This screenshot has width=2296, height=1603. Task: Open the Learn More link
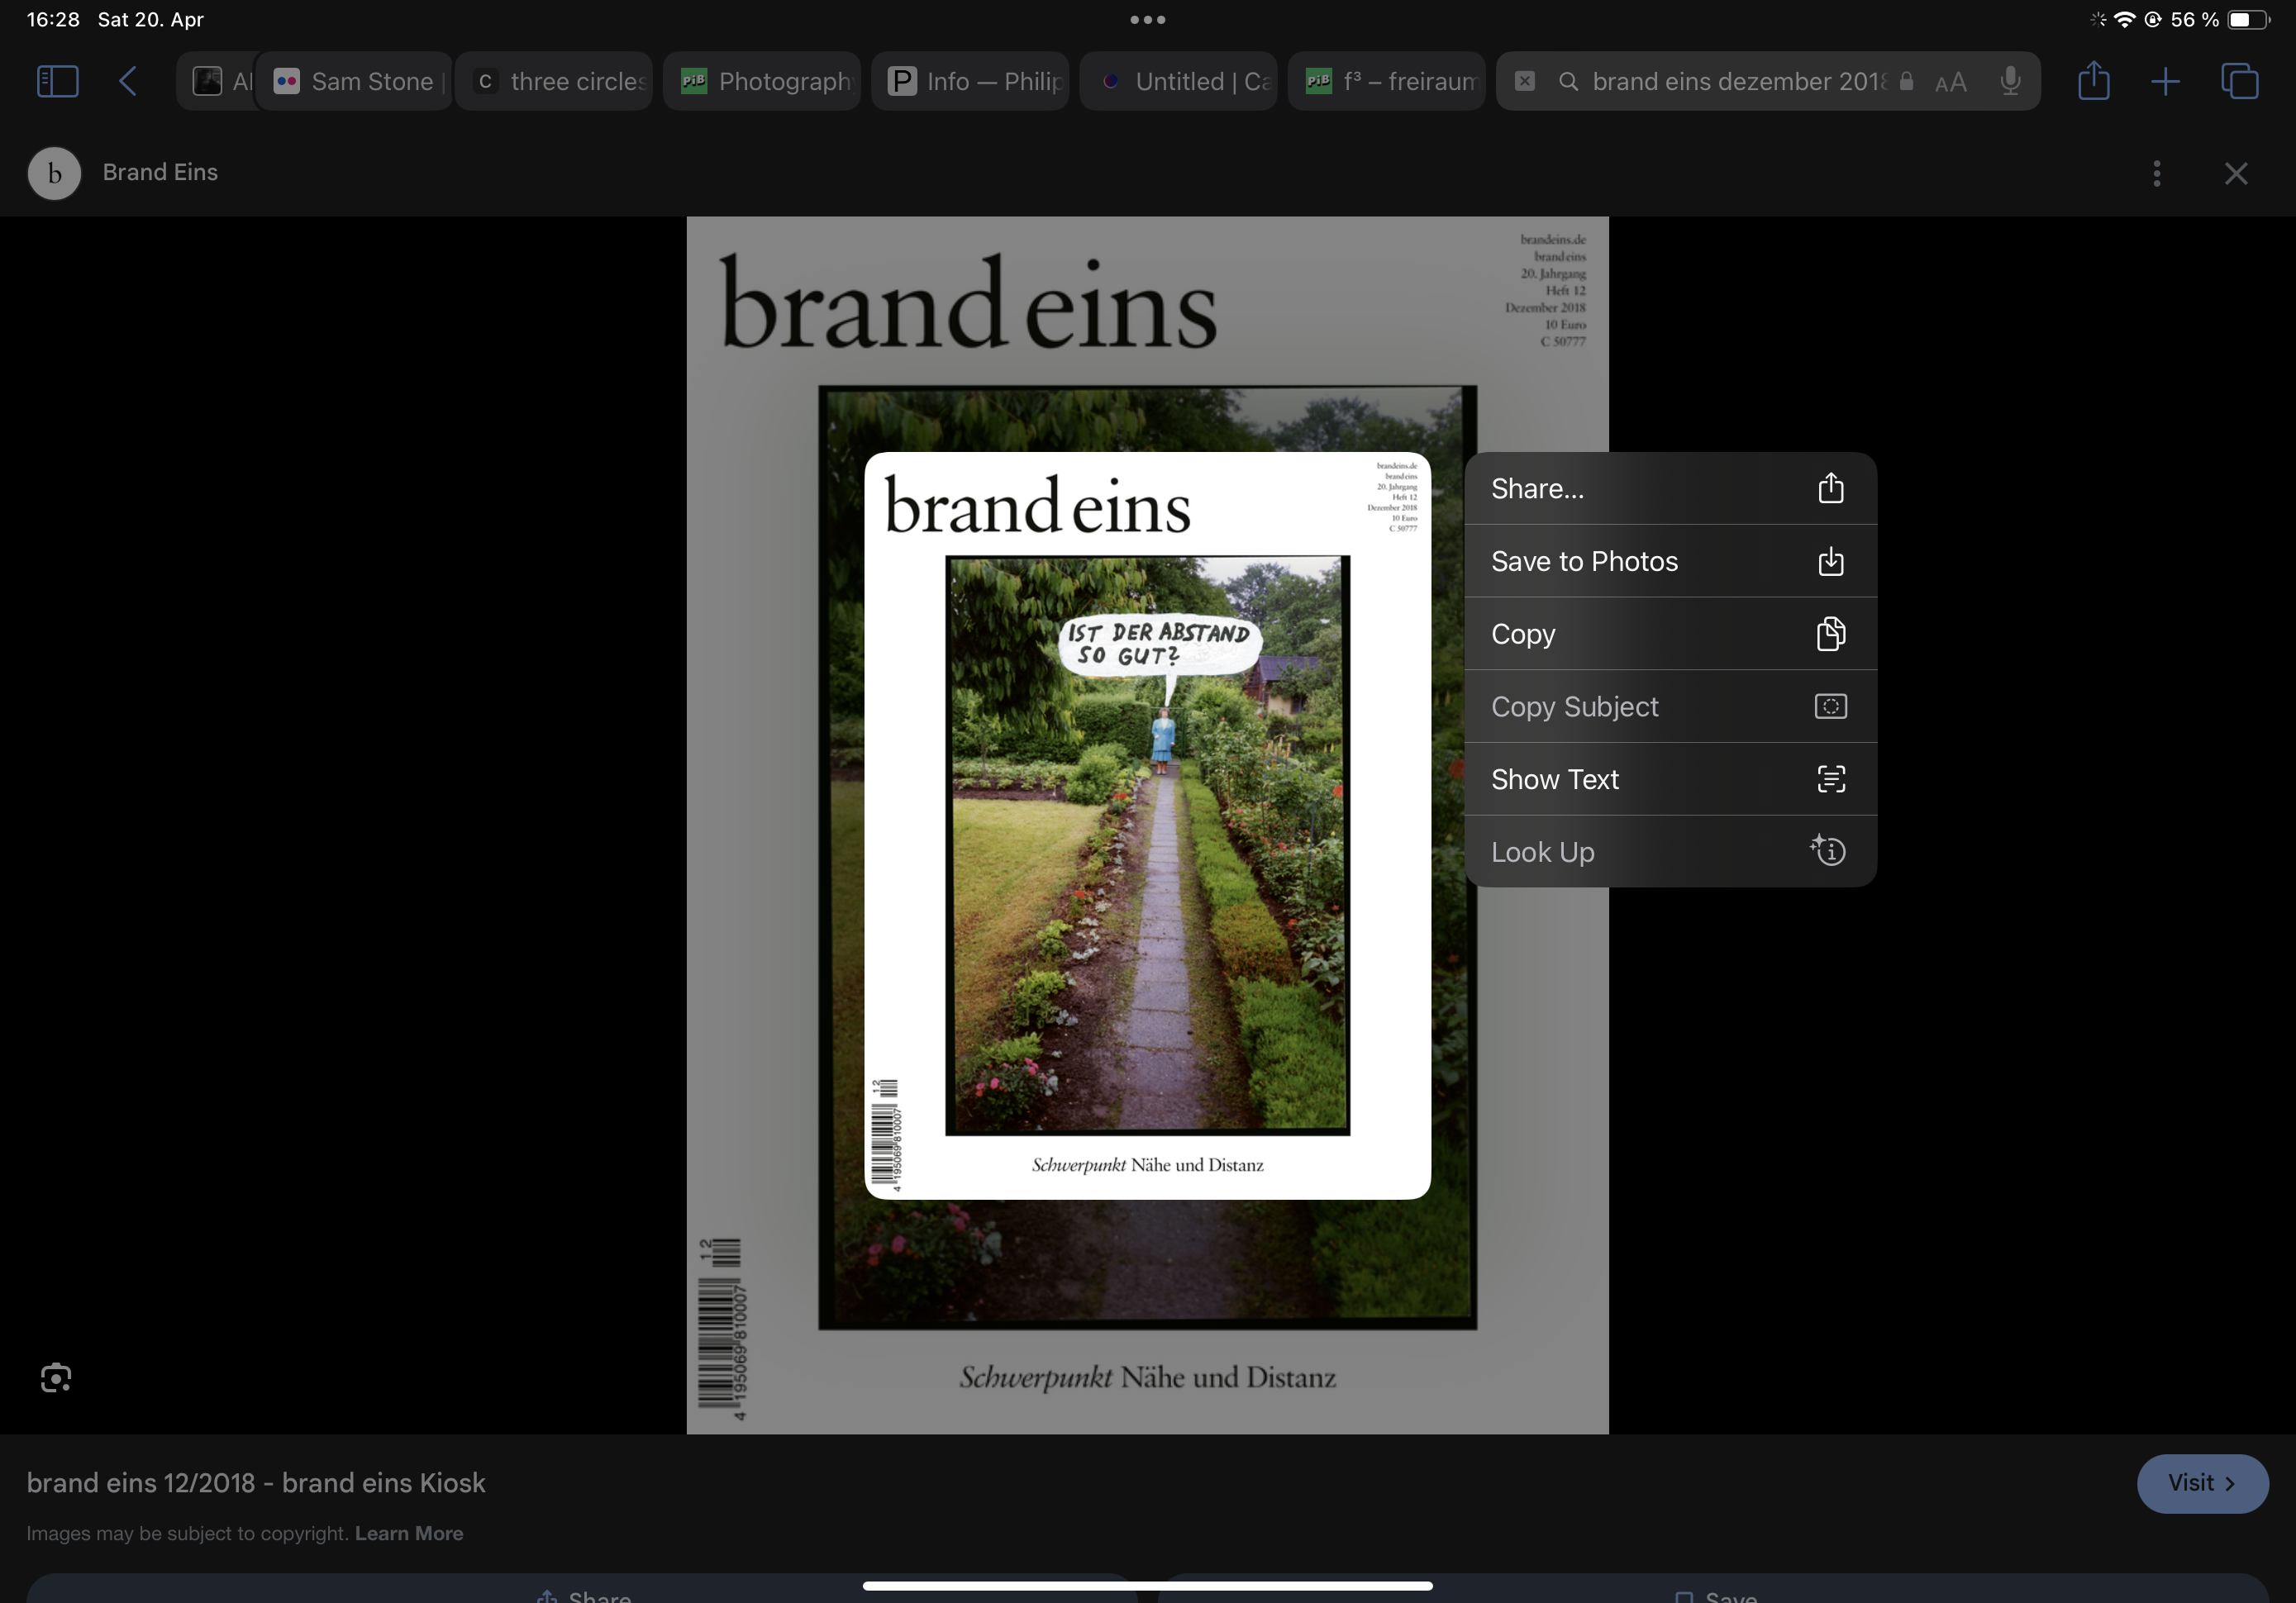point(409,1532)
